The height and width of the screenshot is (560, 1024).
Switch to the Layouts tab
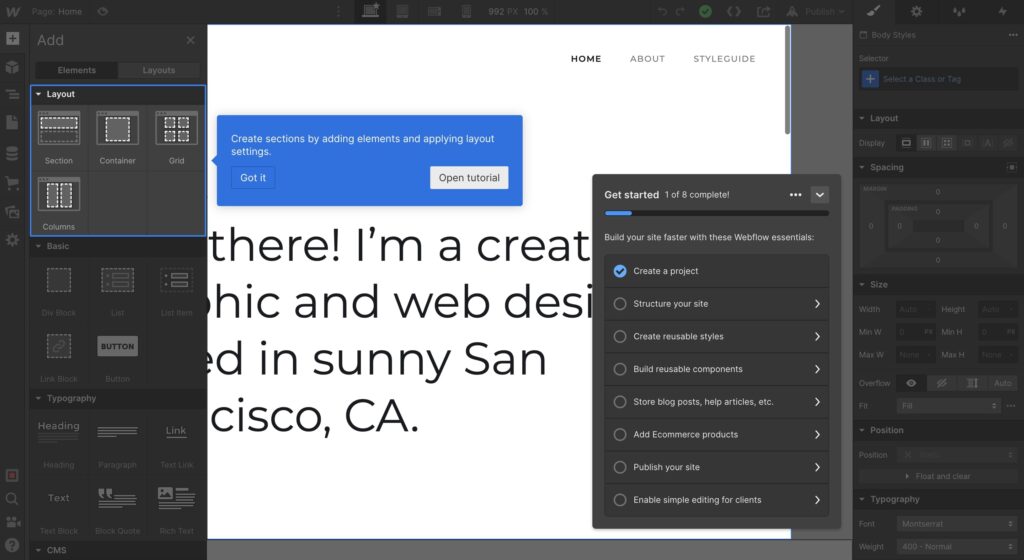[x=159, y=70]
